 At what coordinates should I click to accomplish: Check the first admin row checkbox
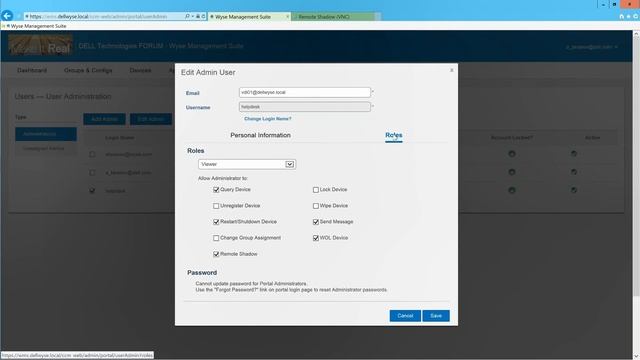coord(92,154)
